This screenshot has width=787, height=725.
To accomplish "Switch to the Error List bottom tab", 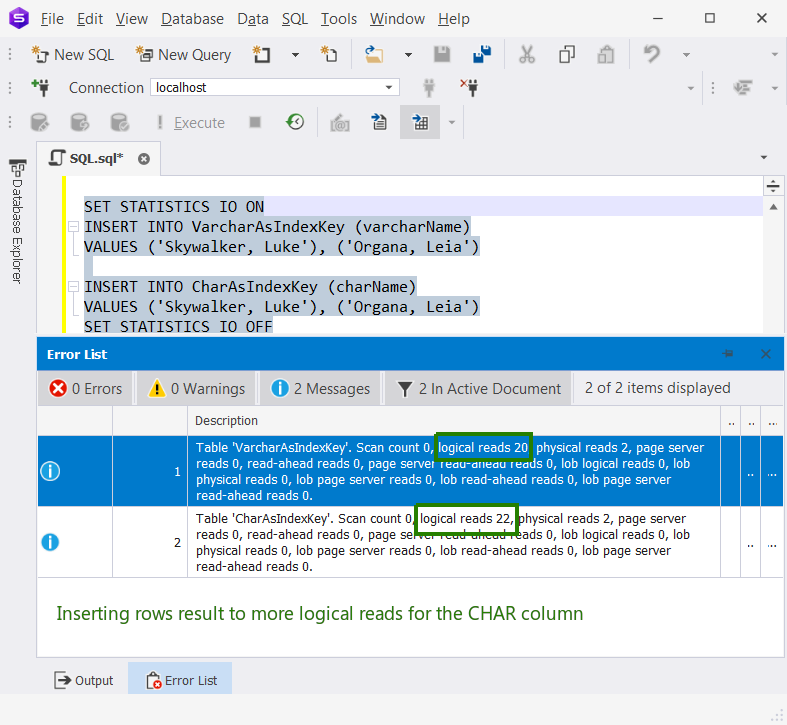I will point(180,679).
